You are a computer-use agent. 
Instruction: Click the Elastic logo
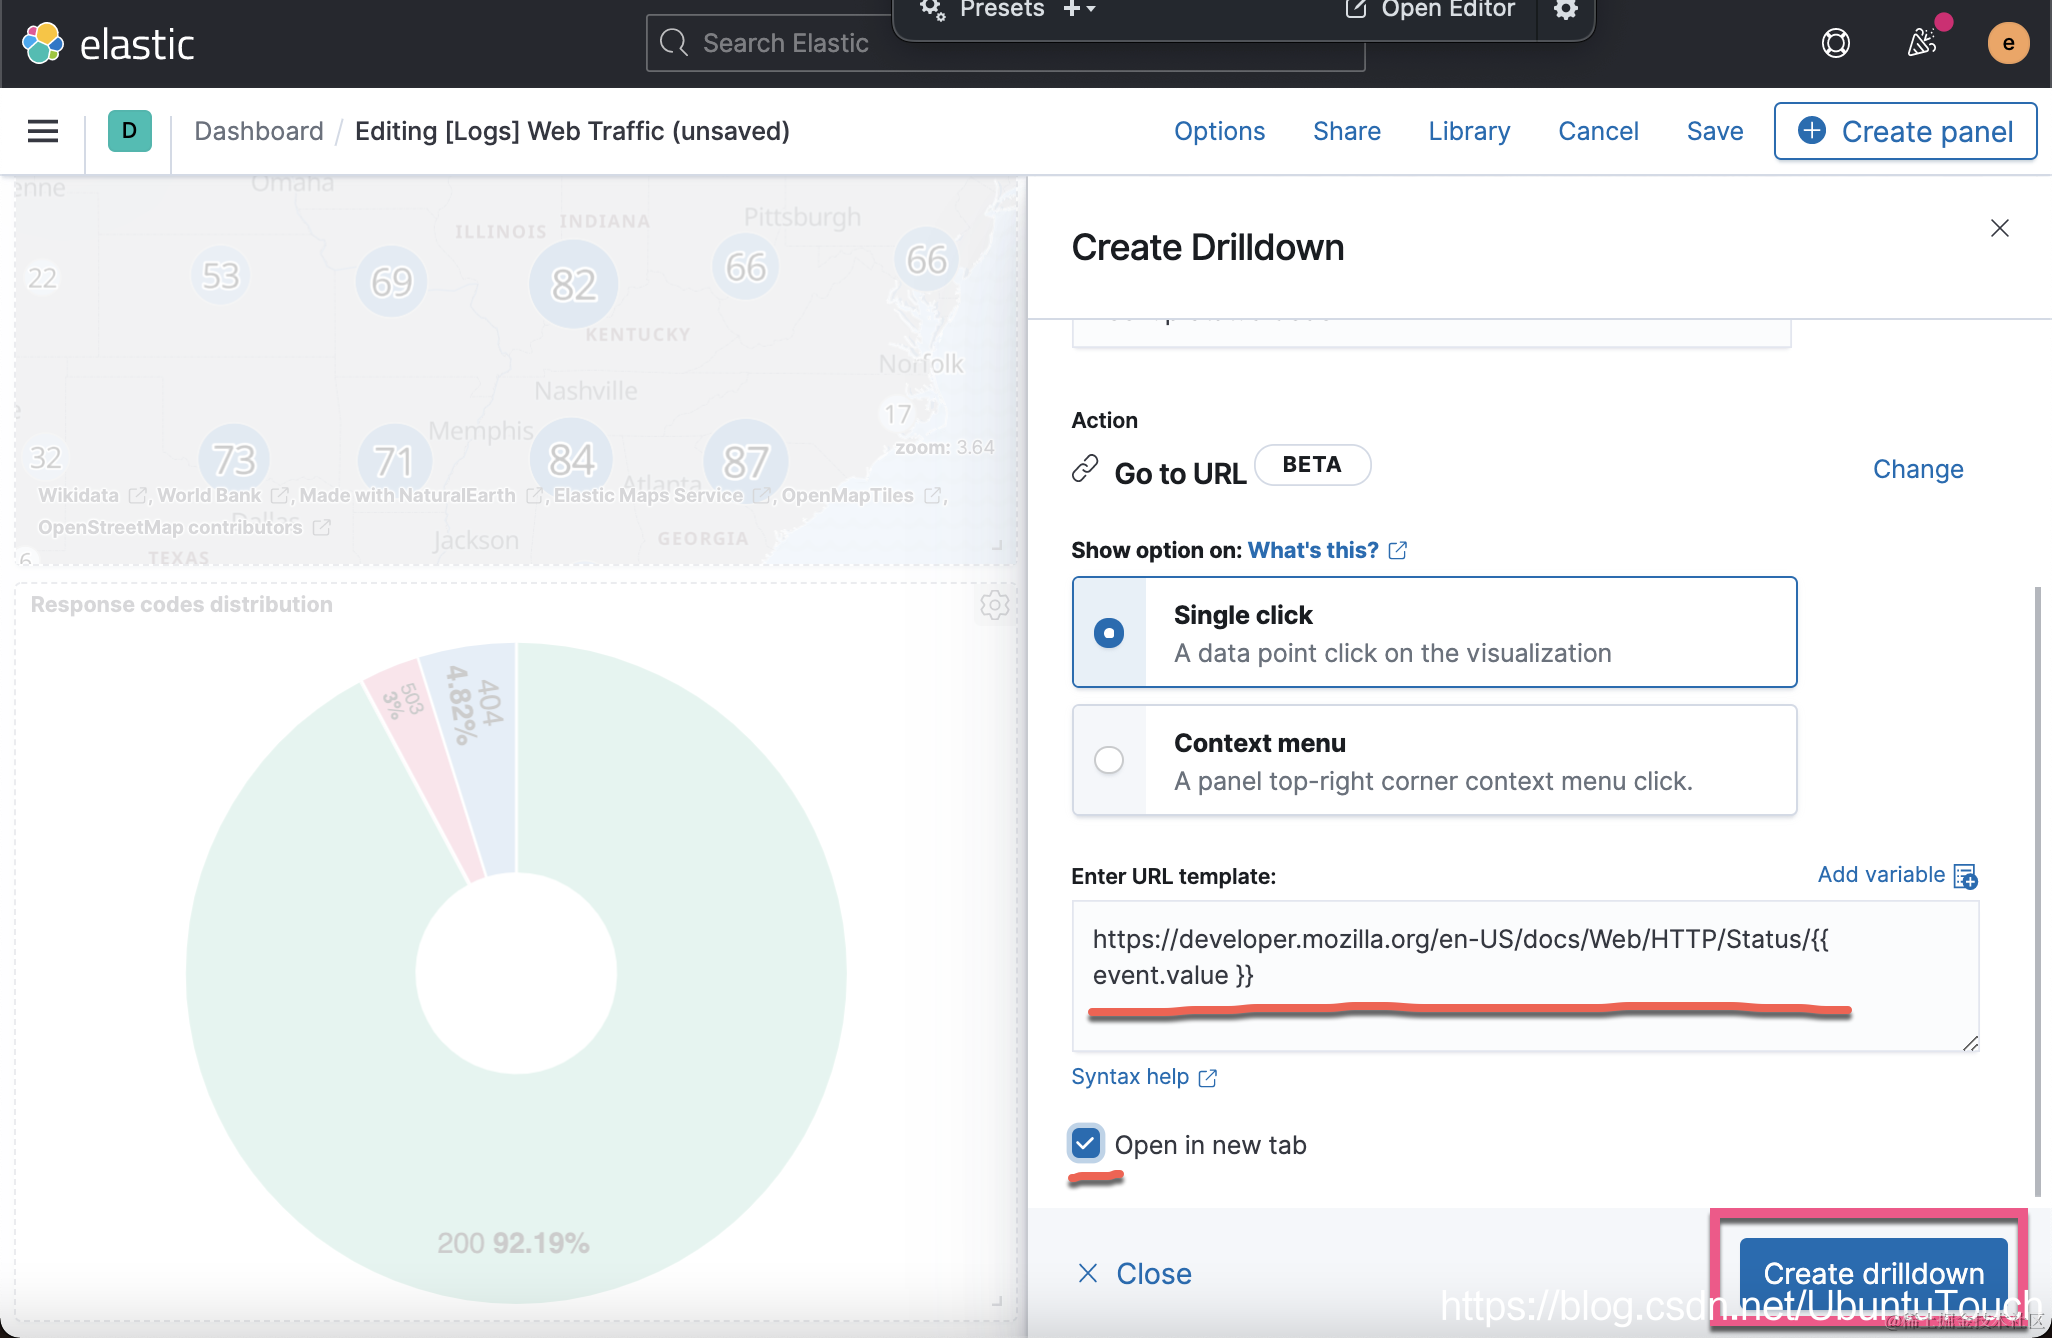click(x=108, y=44)
